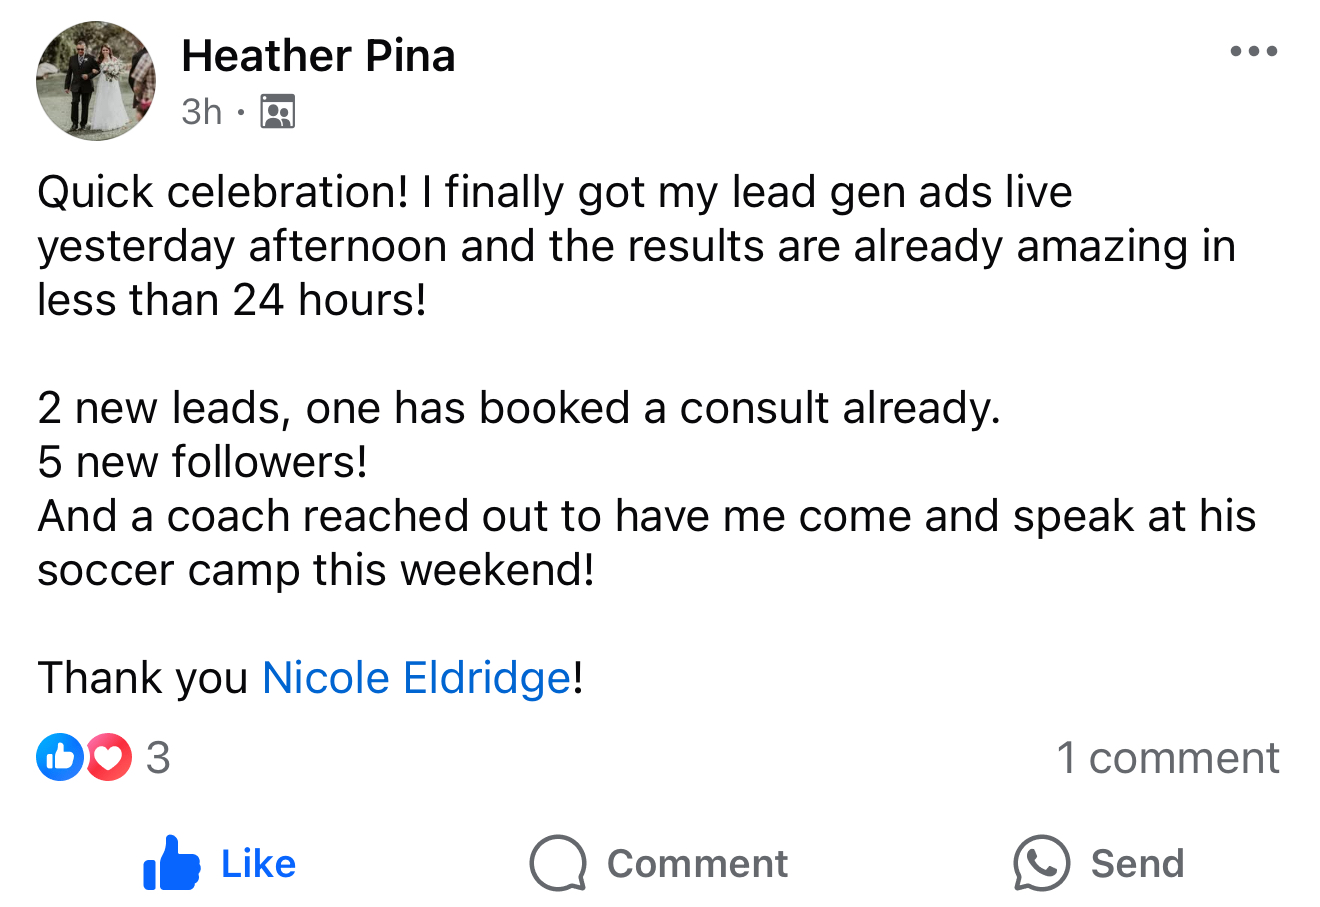Click the speech bubble Comment icon
1320x907 pixels.
tap(558, 863)
